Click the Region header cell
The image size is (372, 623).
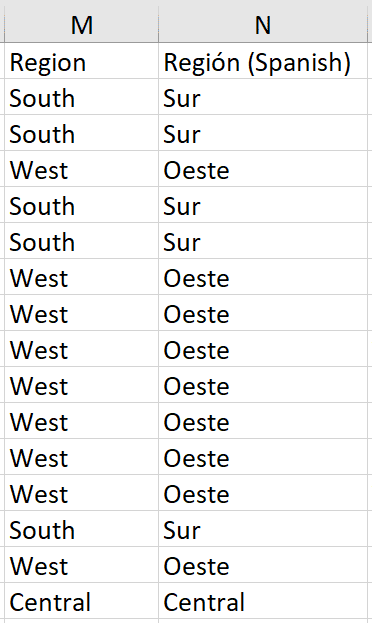coord(81,61)
